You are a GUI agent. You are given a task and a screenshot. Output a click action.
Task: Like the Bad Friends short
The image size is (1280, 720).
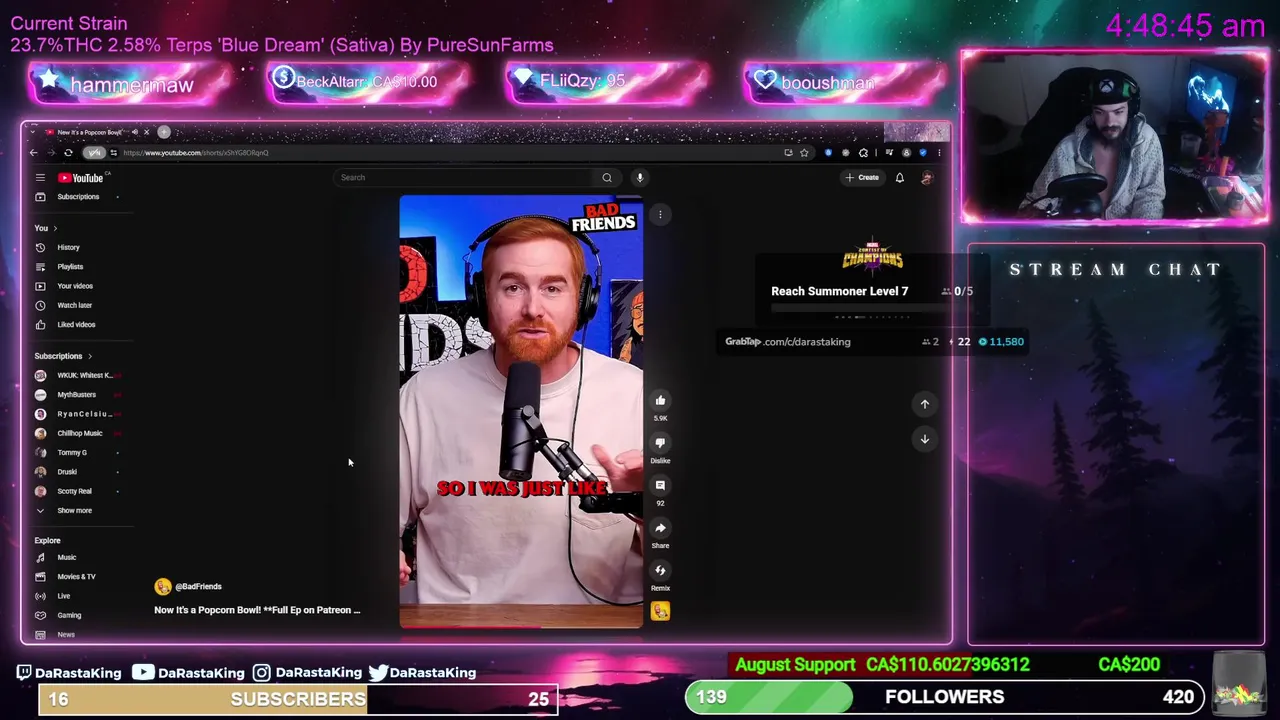[x=660, y=401]
